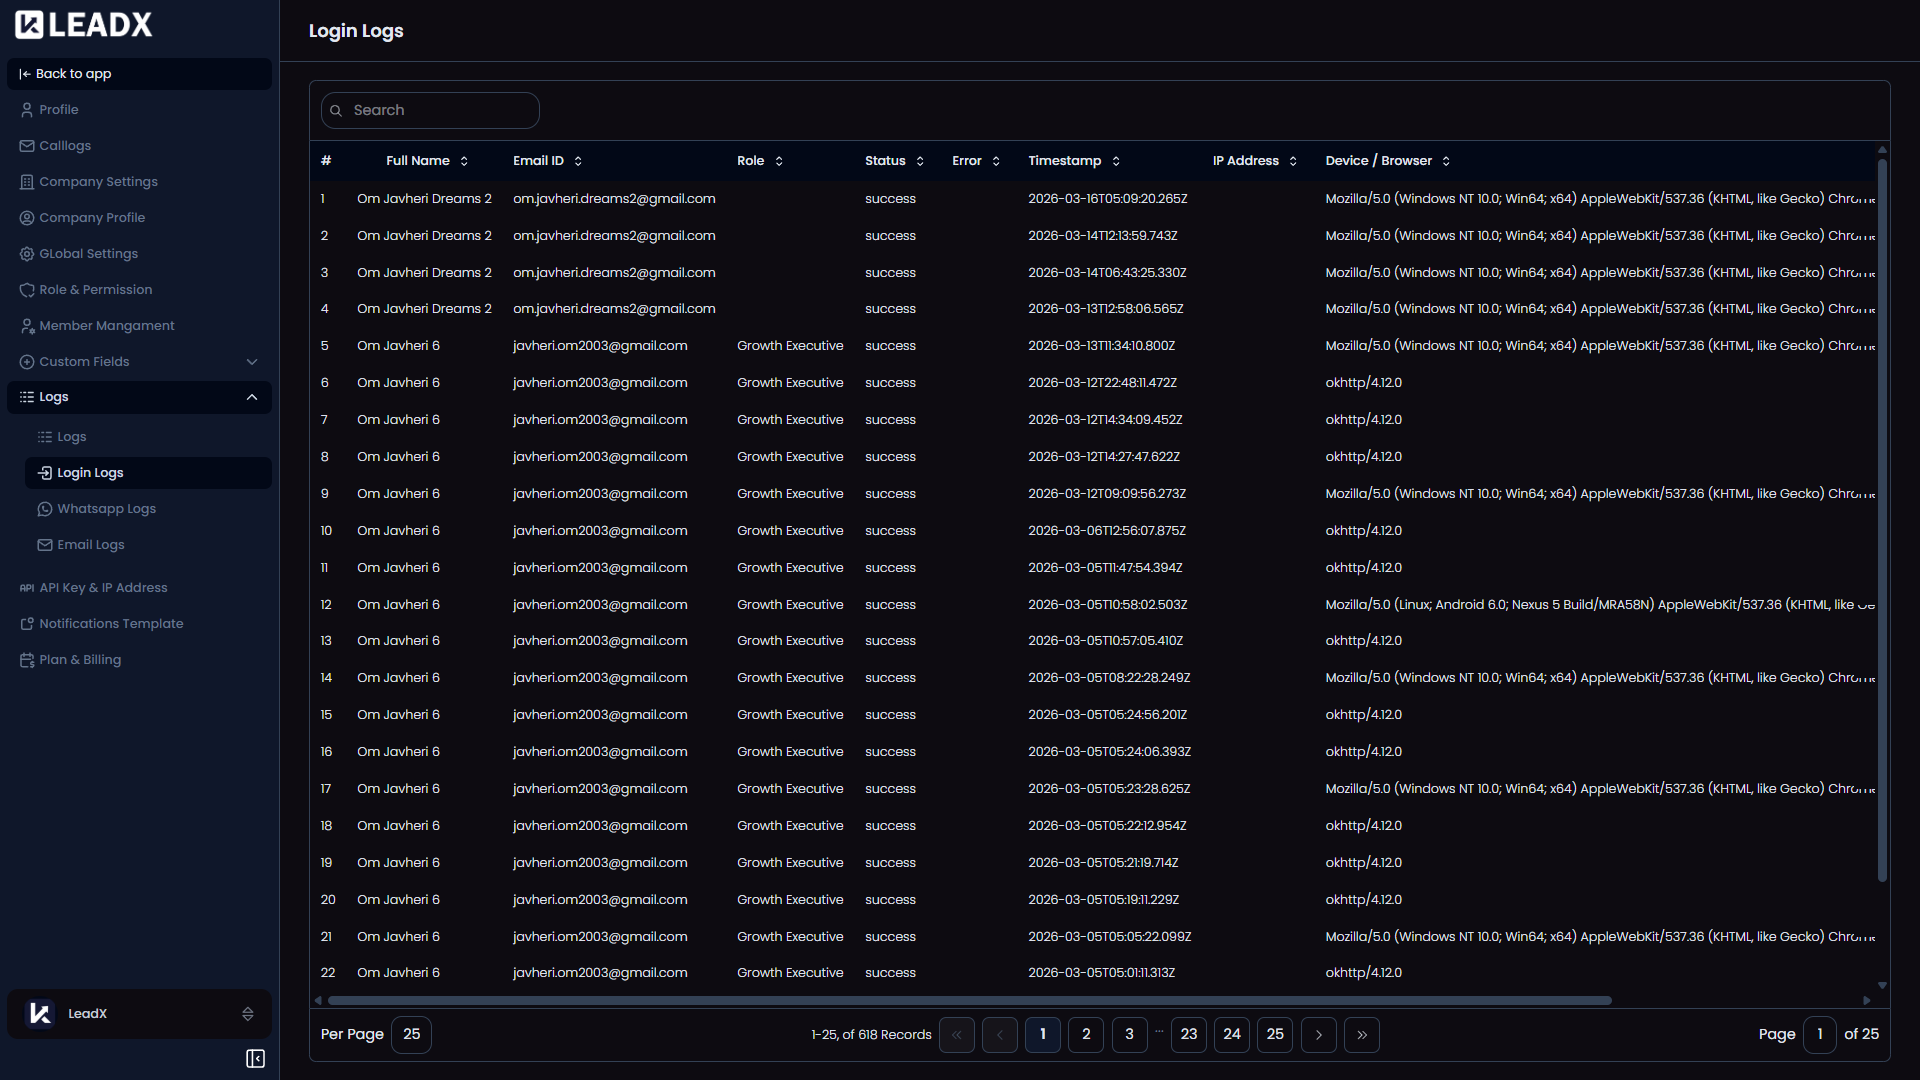Return via the Back to app item

[x=73, y=73]
